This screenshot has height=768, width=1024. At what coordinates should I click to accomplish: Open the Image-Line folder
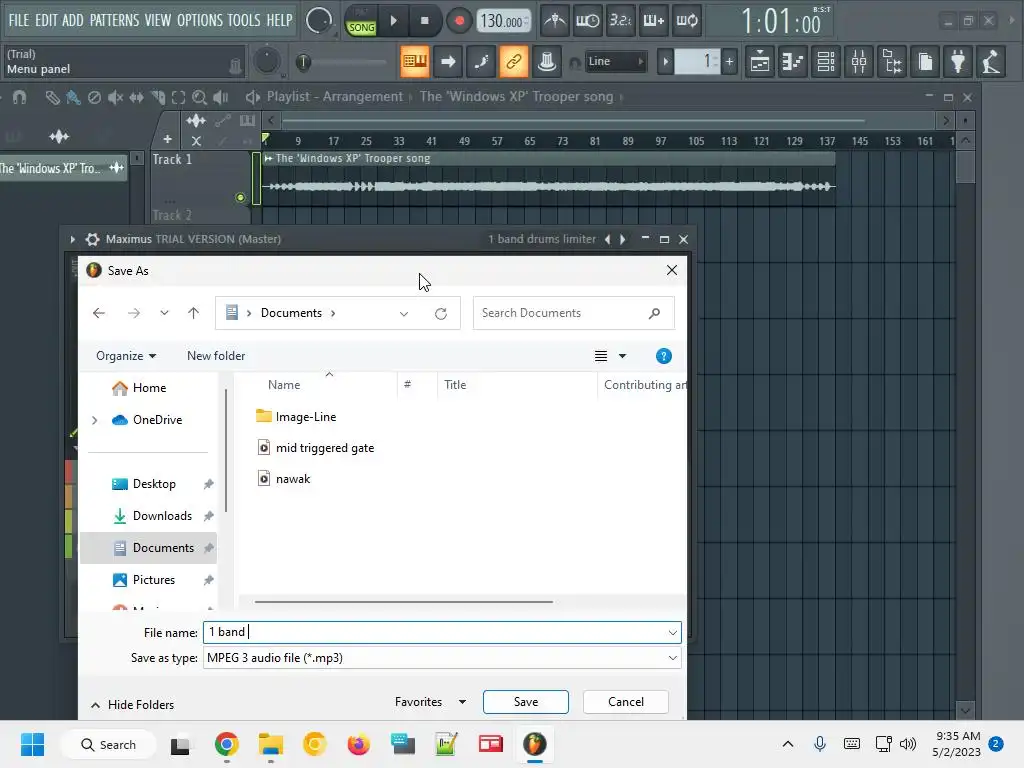point(306,417)
